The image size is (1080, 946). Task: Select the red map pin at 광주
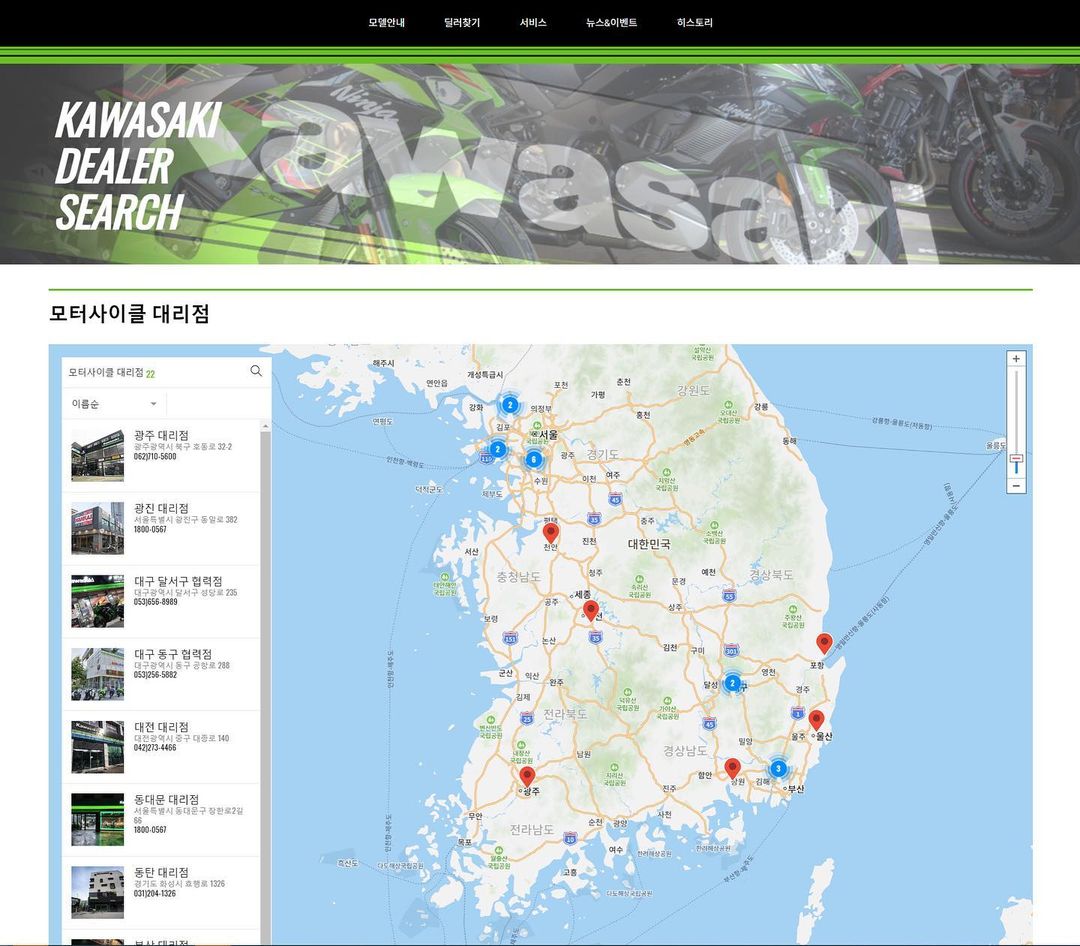point(528,776)
